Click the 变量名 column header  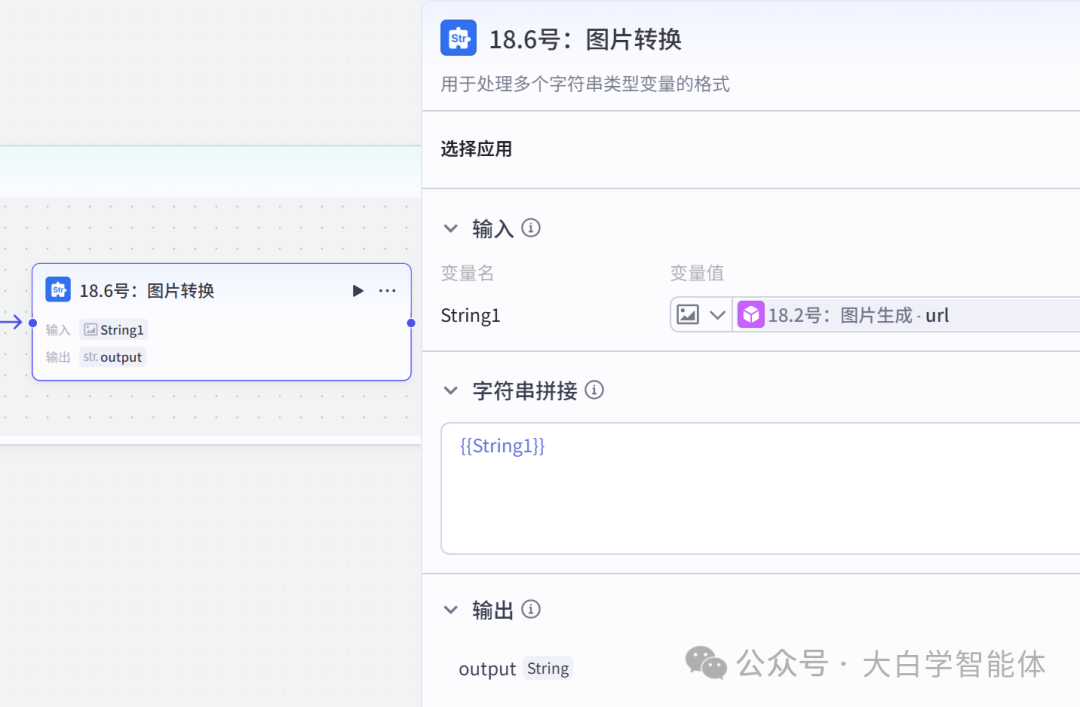click(x=468, y=273)
